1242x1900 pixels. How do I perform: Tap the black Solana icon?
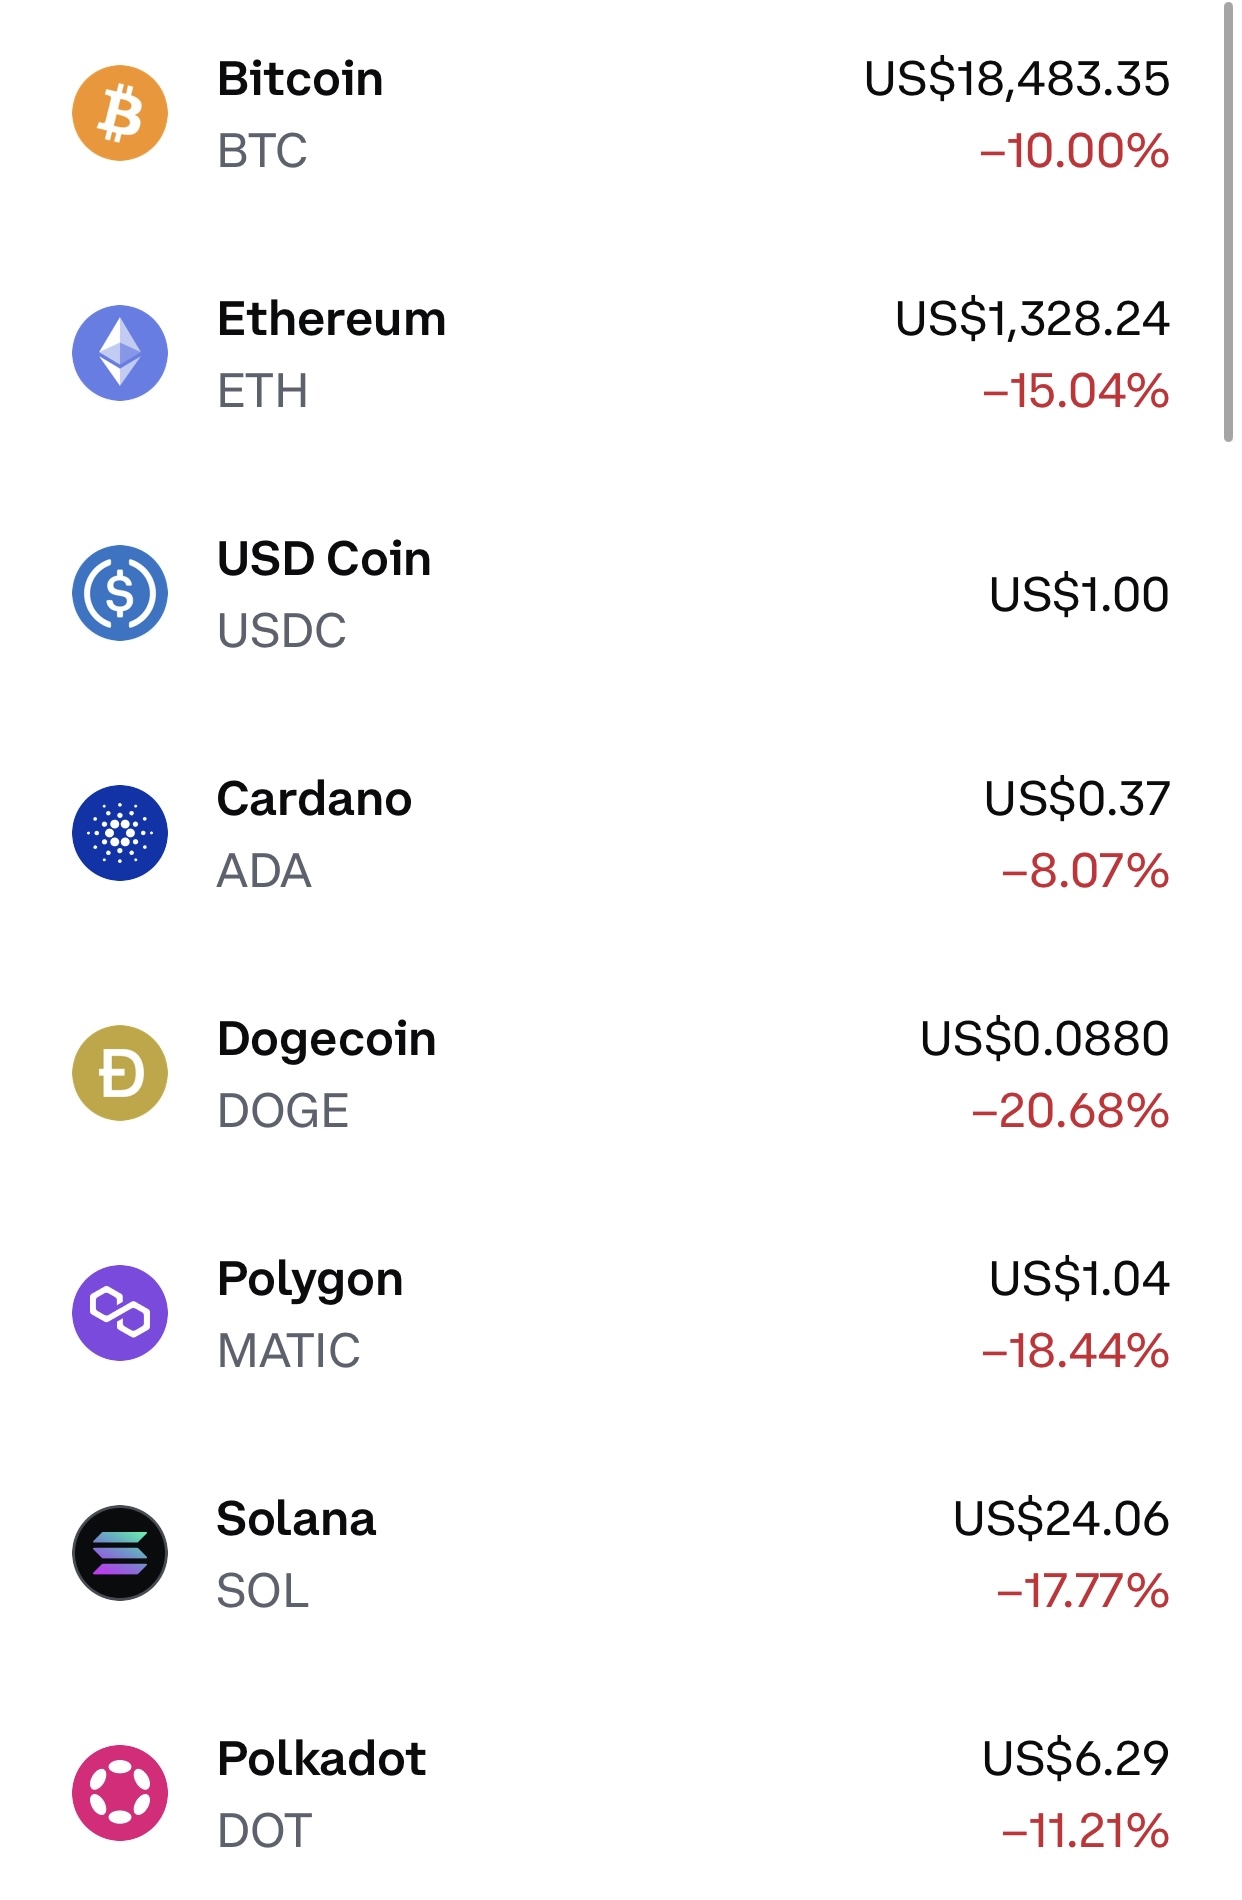[120, 1553]
